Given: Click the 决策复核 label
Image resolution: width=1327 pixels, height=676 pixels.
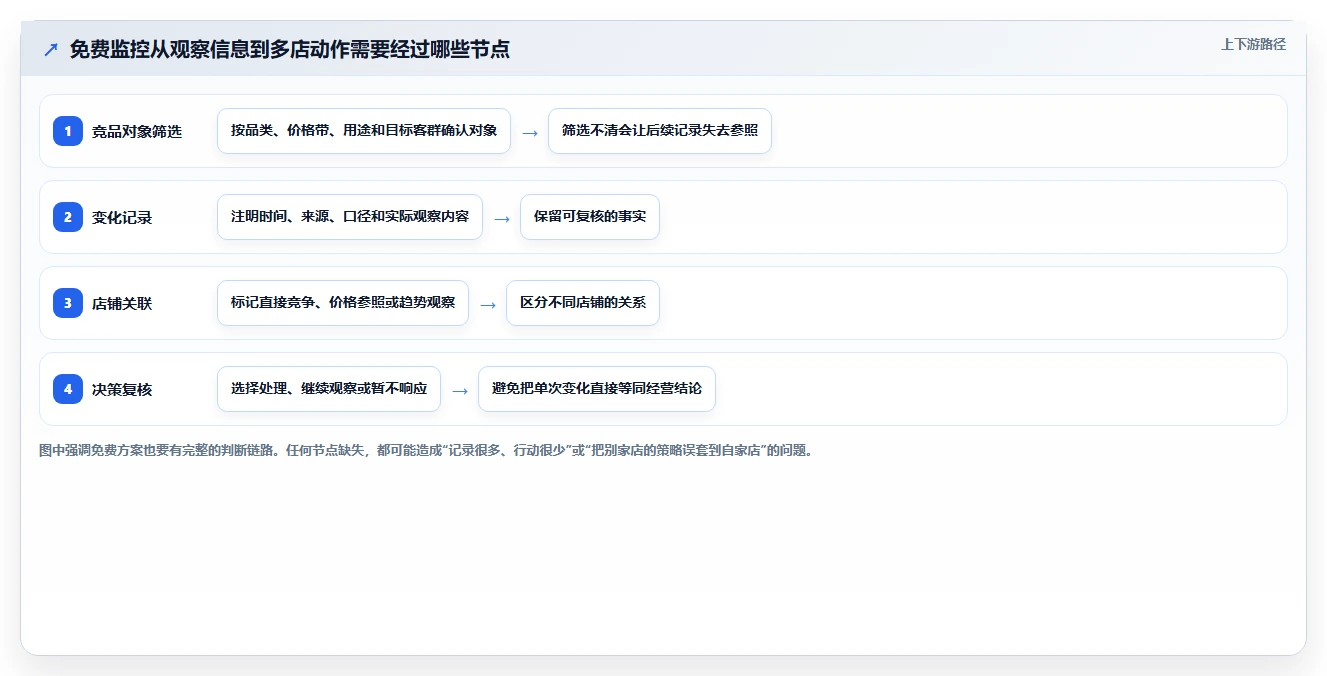Looking at the screenshot, I should 122,390.
